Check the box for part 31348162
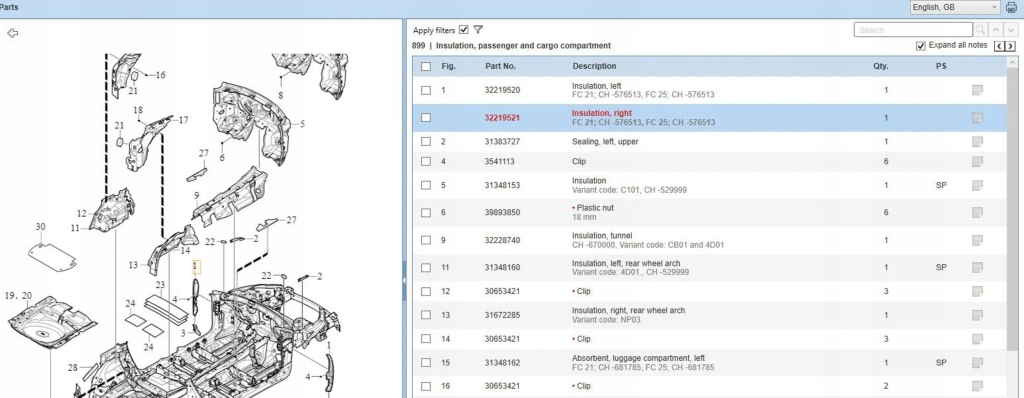This screenshot has height=398, width=1024. [x=426, y=363]
